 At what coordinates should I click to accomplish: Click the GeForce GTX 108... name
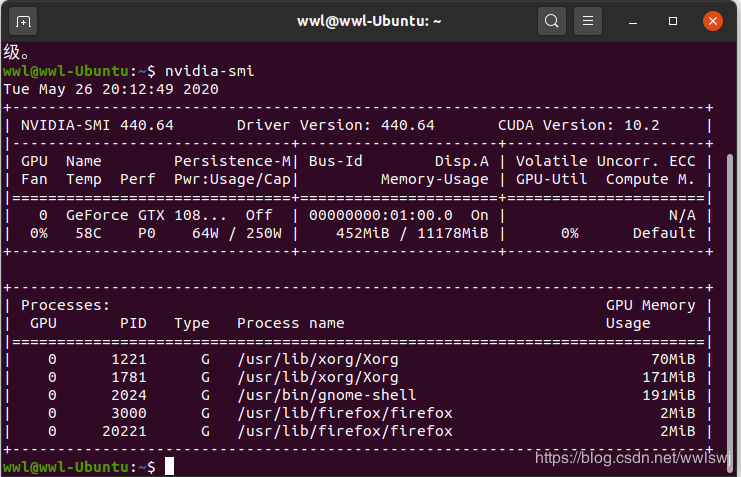point(133,215)
